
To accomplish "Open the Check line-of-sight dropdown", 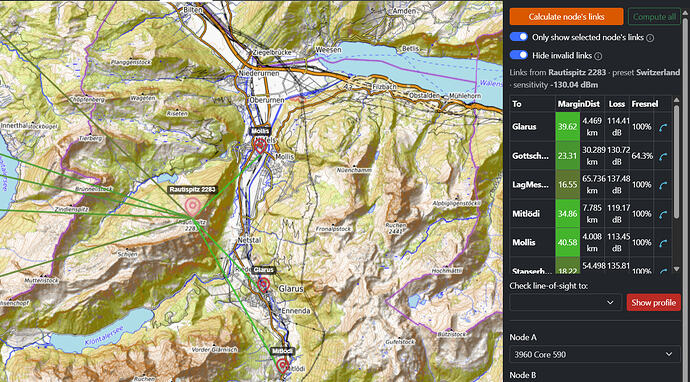I will (x=565, y=302).
